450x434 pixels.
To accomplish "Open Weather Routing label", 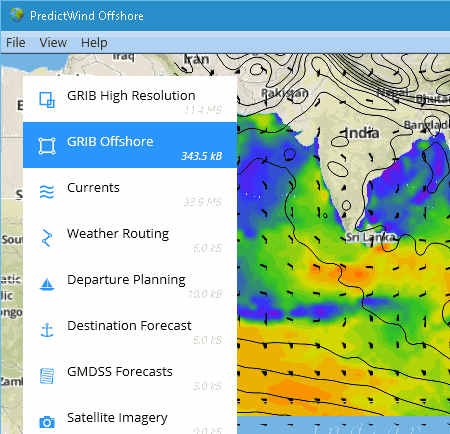I will pos(118,234).
